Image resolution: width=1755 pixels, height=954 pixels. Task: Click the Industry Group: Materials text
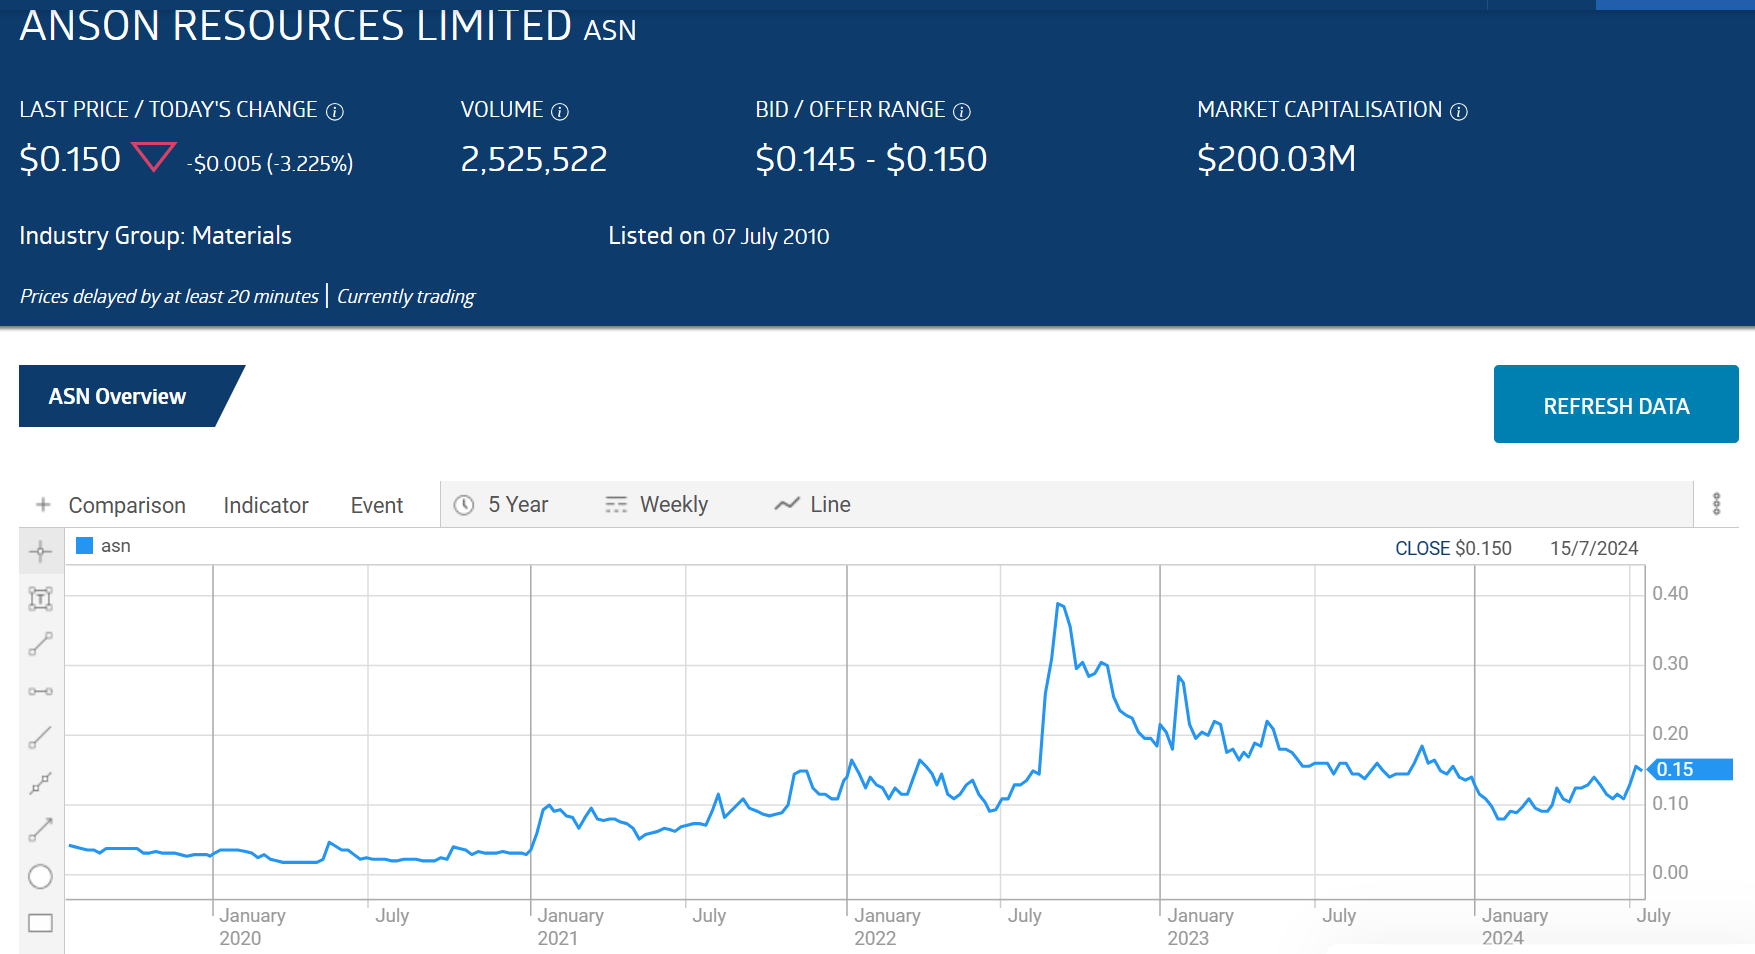155,236
